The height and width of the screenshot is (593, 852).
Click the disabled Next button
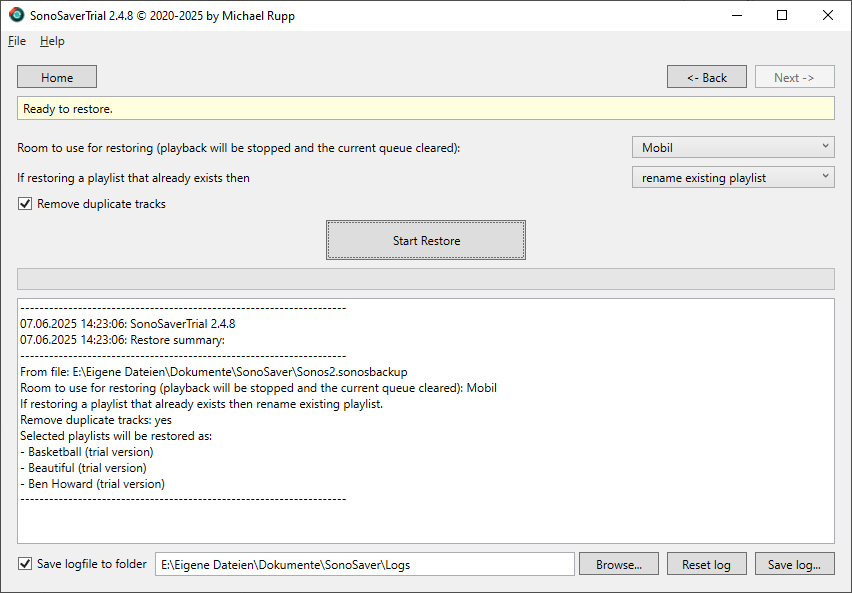pos(794,76)
